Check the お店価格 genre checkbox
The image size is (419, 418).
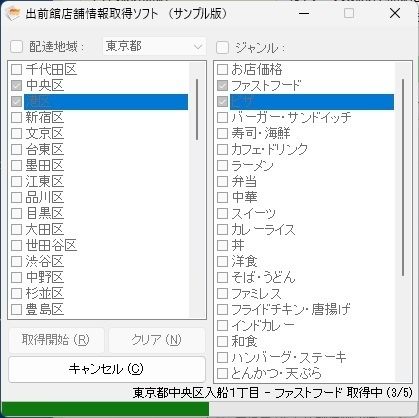pyautogui.click(x=222, y=69)
